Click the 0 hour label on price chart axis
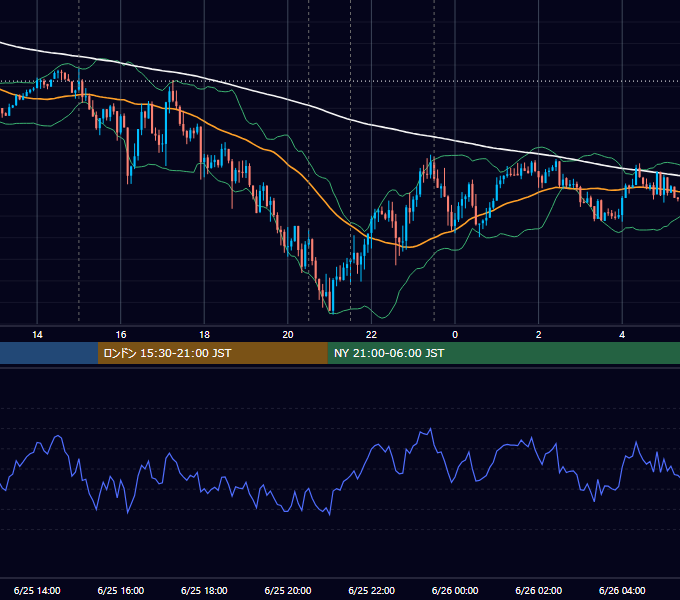The height and width of the screenshot is (600, 680). pyautogui.click(x=455, y=335)
